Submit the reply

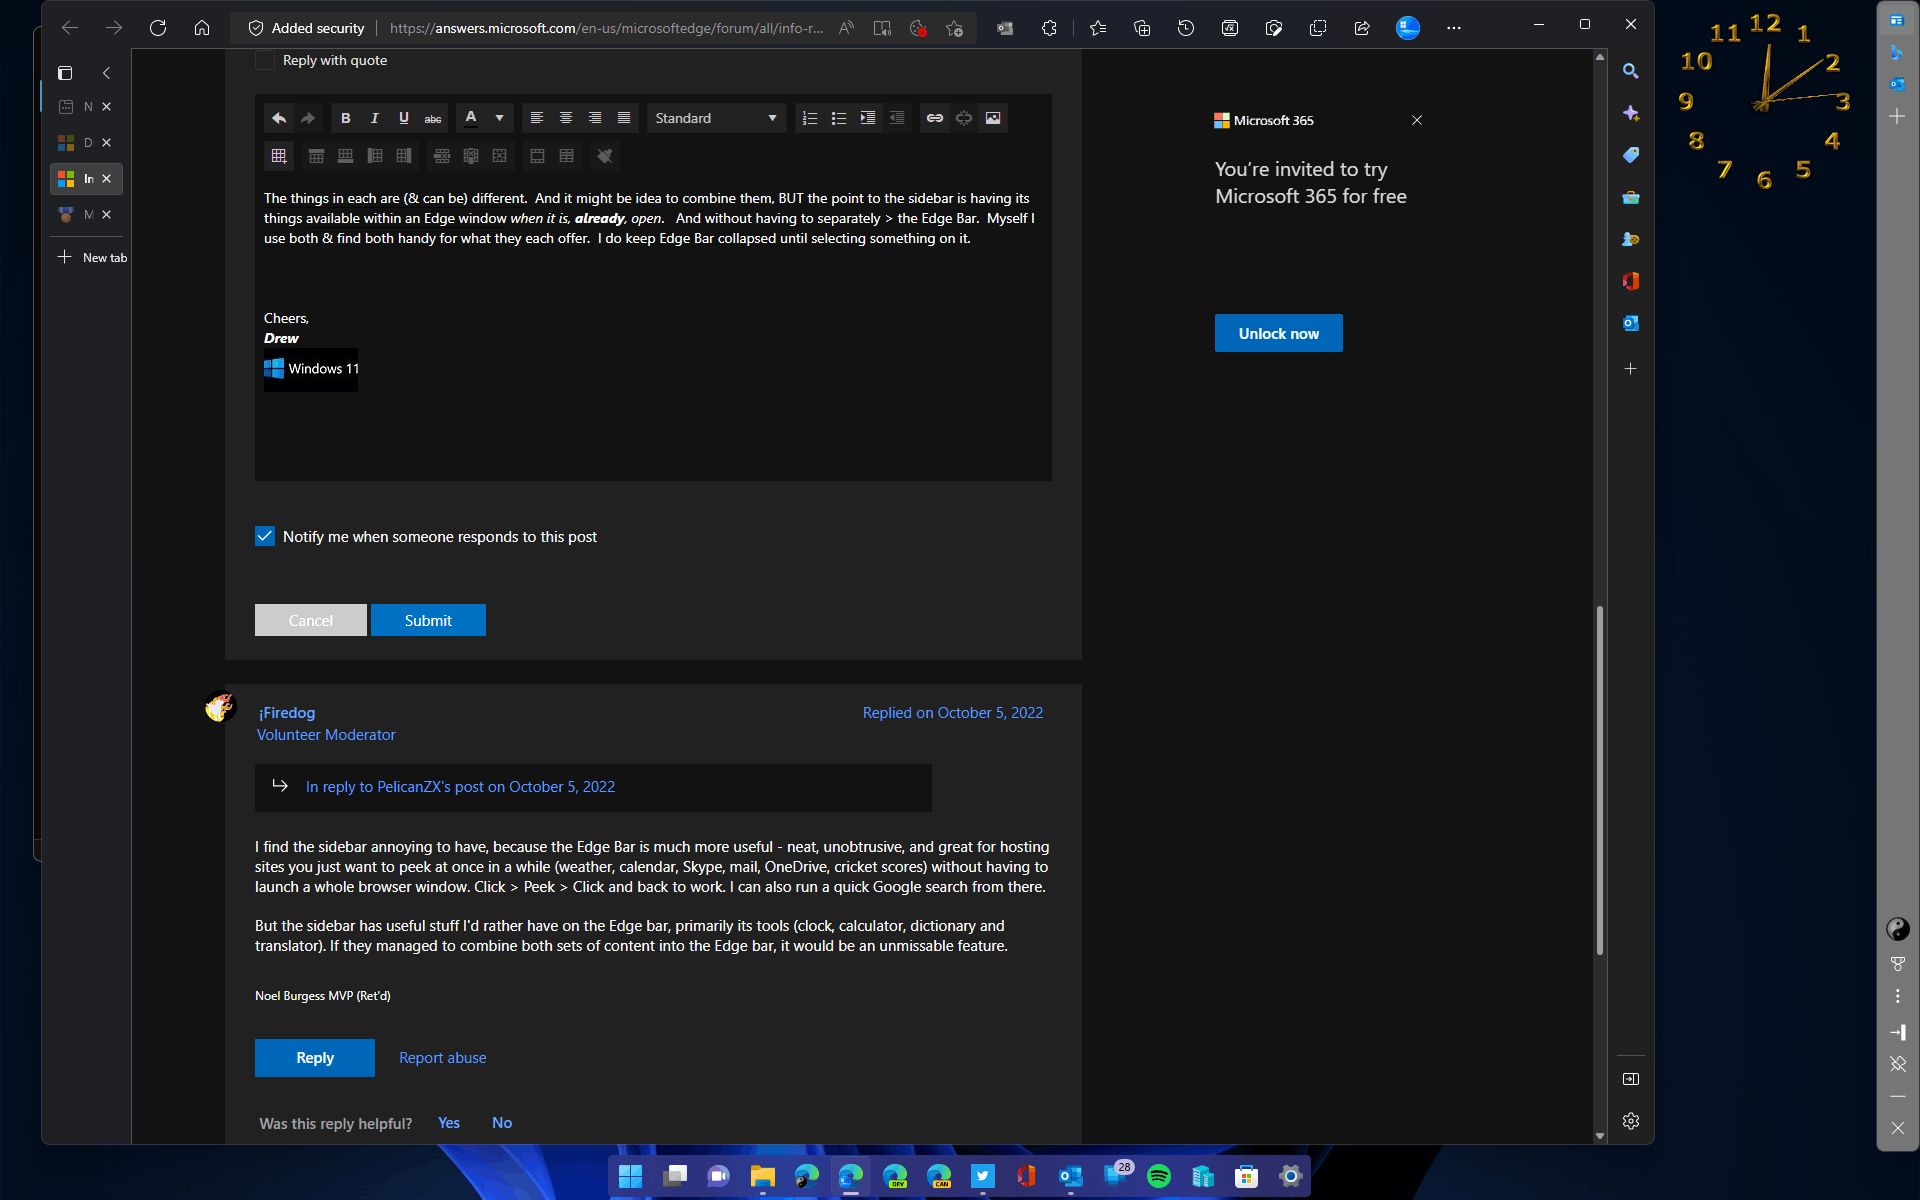point(428,620)
